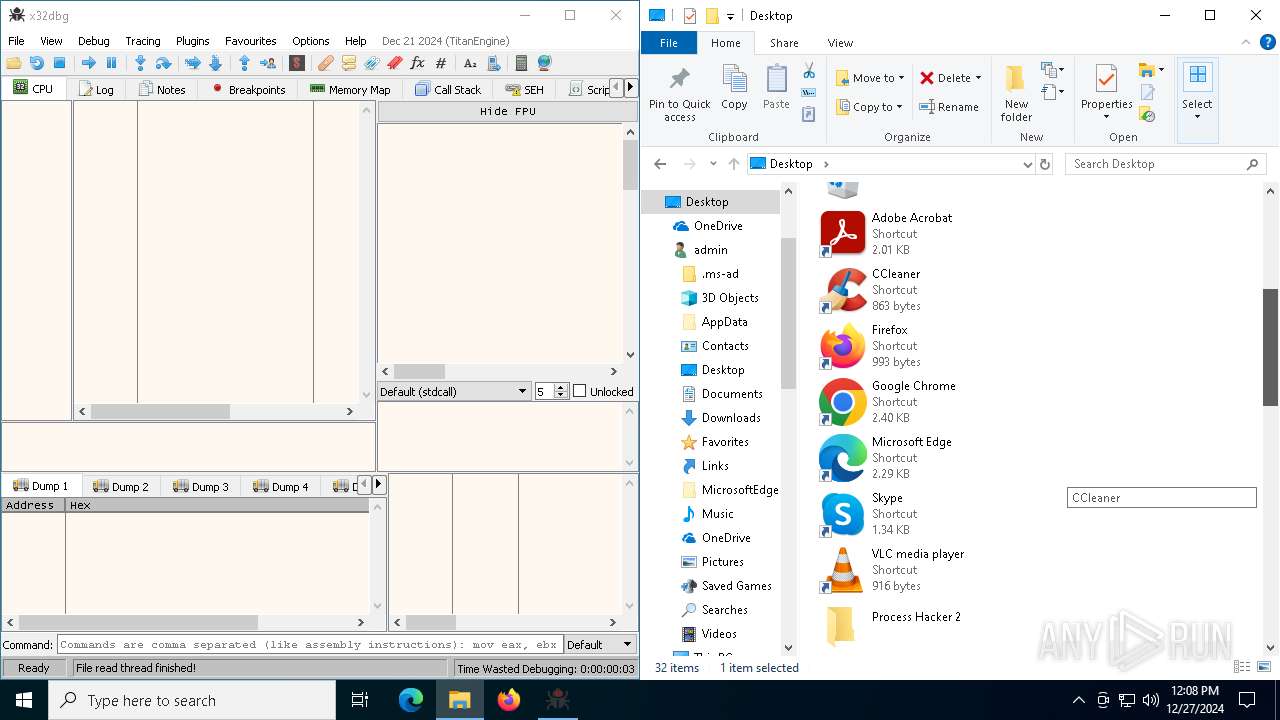Open the Share ribbon tab in Explorer
1280x720 pixels.
click(x=784, y=43)
